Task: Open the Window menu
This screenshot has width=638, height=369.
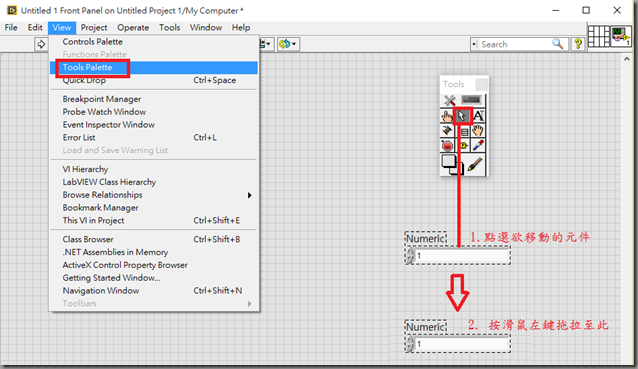Action: [206, 28]
